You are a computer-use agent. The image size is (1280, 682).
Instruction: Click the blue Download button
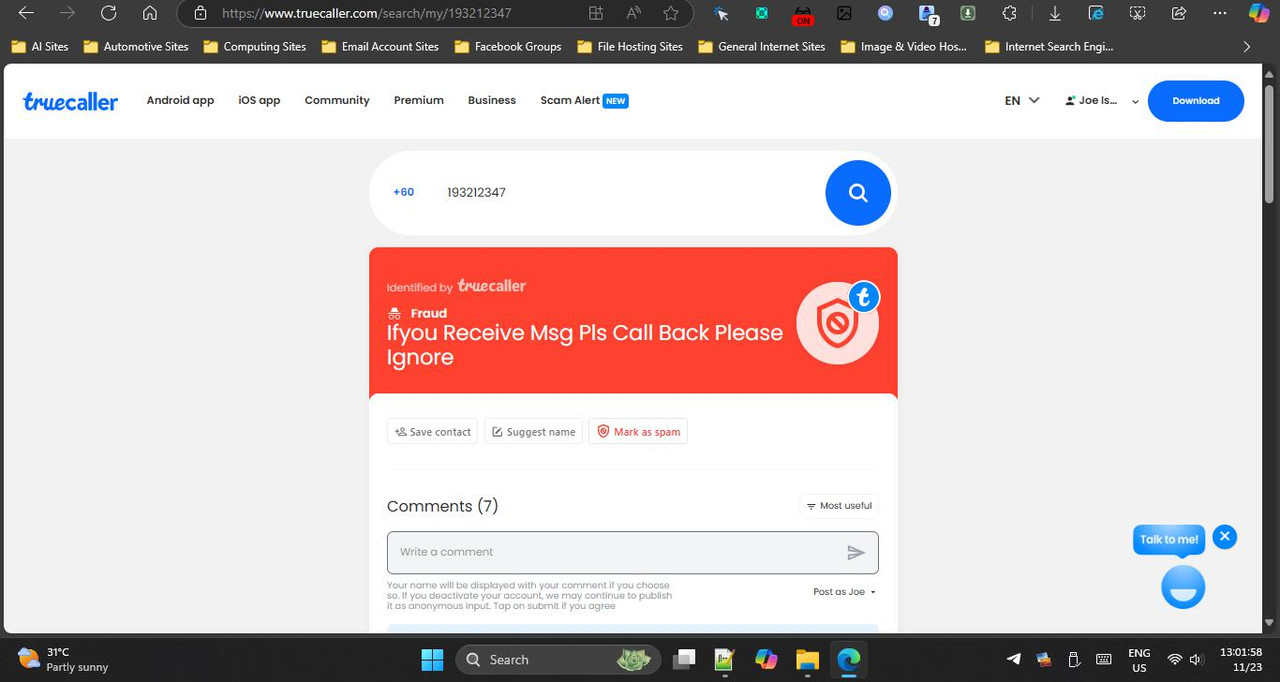tap(1196, 101)
